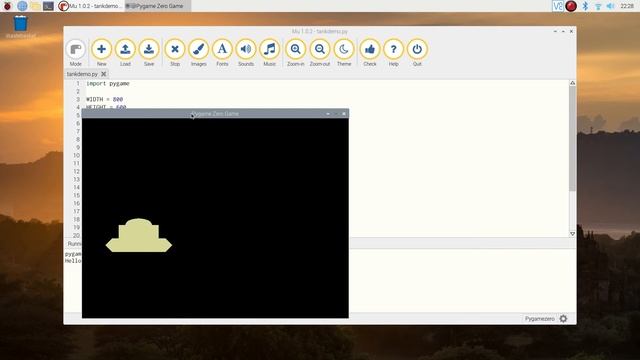Viewport: 640px width, 360px height.
Task: Quit Mu with the power button
Action: click(x=417, y=53)
